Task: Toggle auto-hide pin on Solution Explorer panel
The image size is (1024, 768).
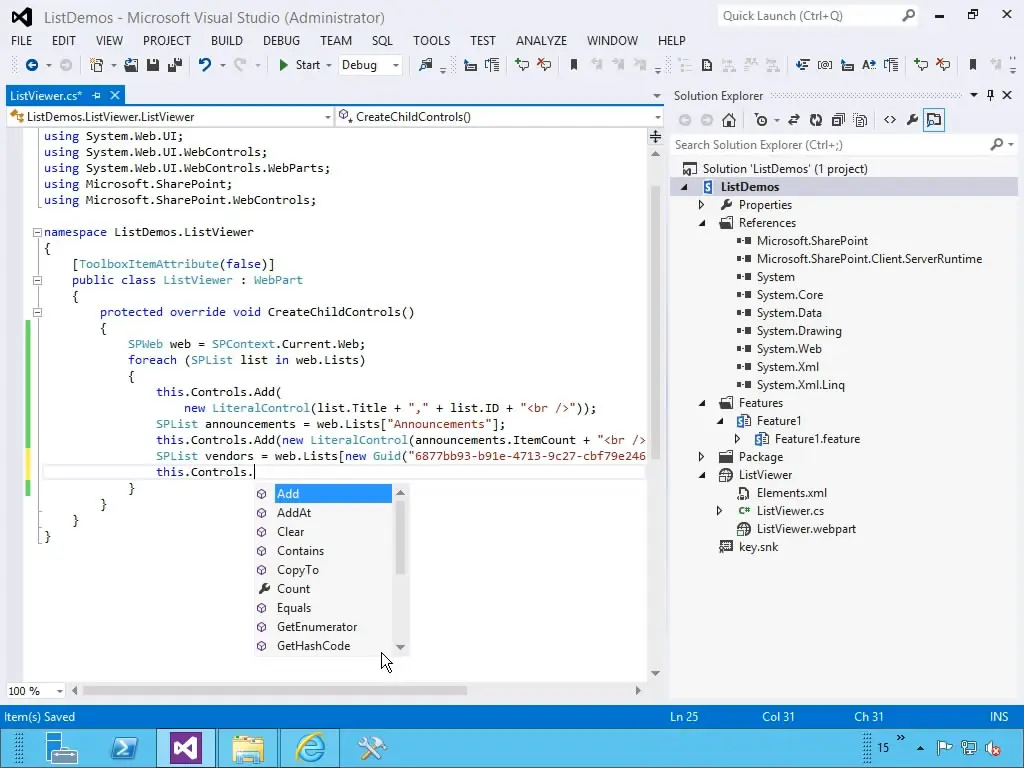Action: click(991, 95)
